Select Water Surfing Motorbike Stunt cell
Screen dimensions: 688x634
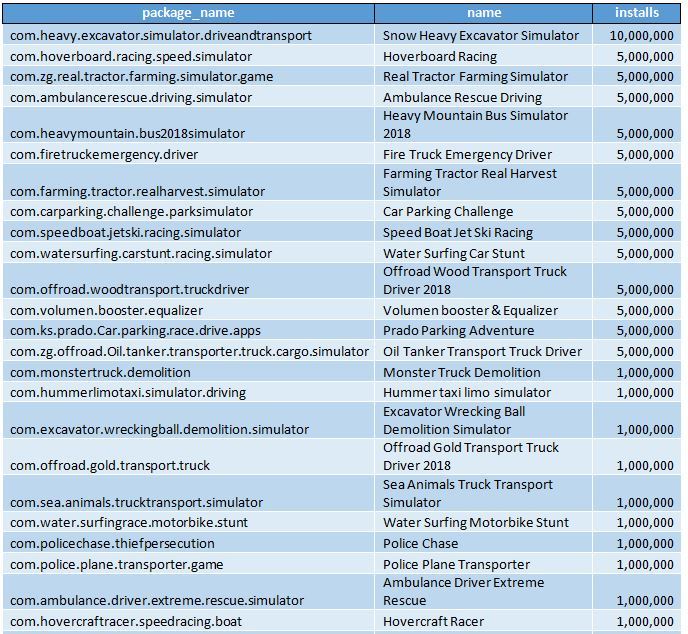point(484,522)
